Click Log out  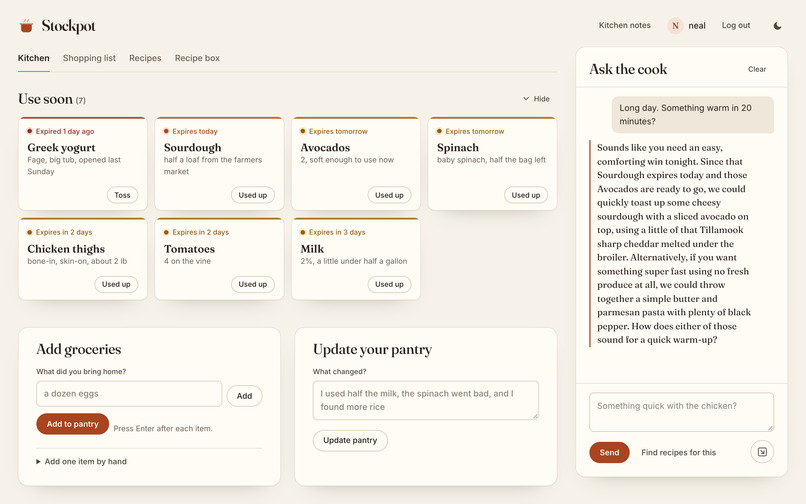tap(736, 25)
